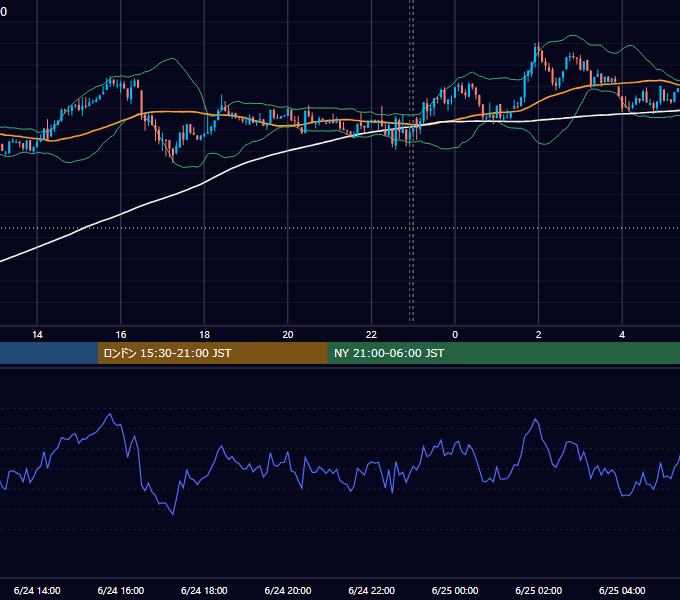This screenshot has width=680, height=600.
Task: Click the 18 hour label on price chart axis
Action: [204, 335]
